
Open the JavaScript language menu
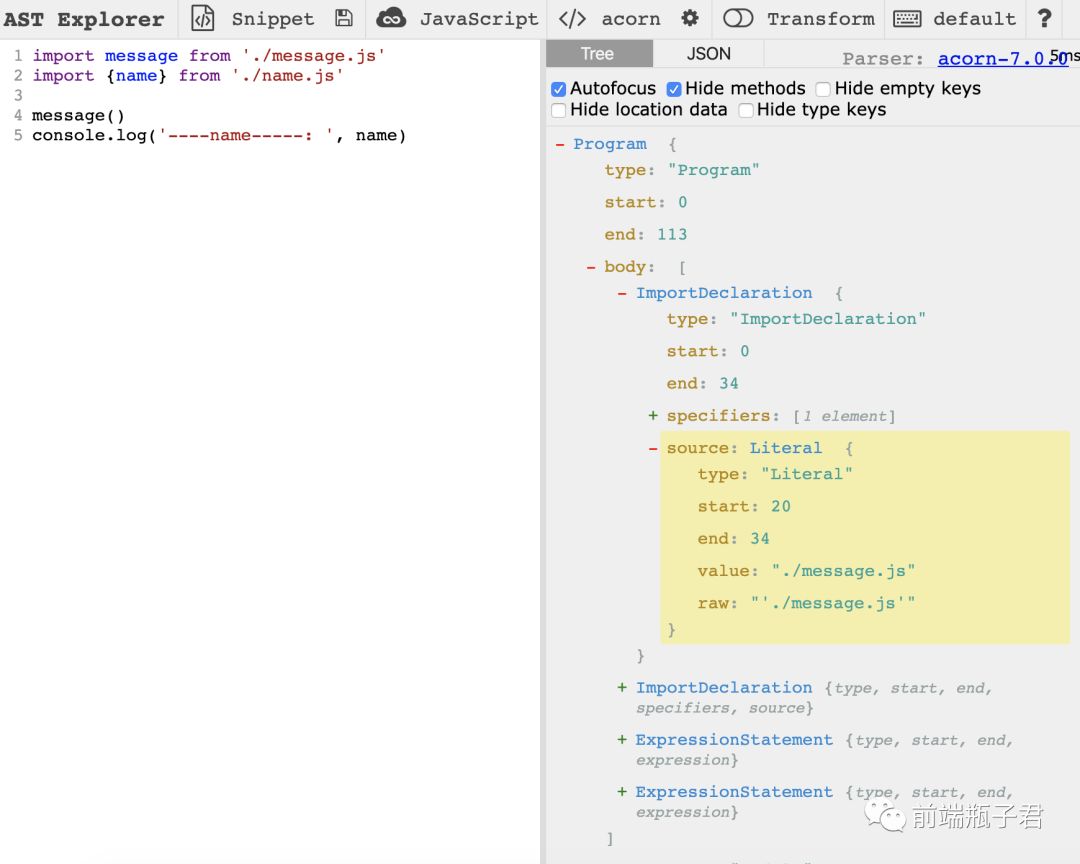pyautogui.click(x=479, y=19)
